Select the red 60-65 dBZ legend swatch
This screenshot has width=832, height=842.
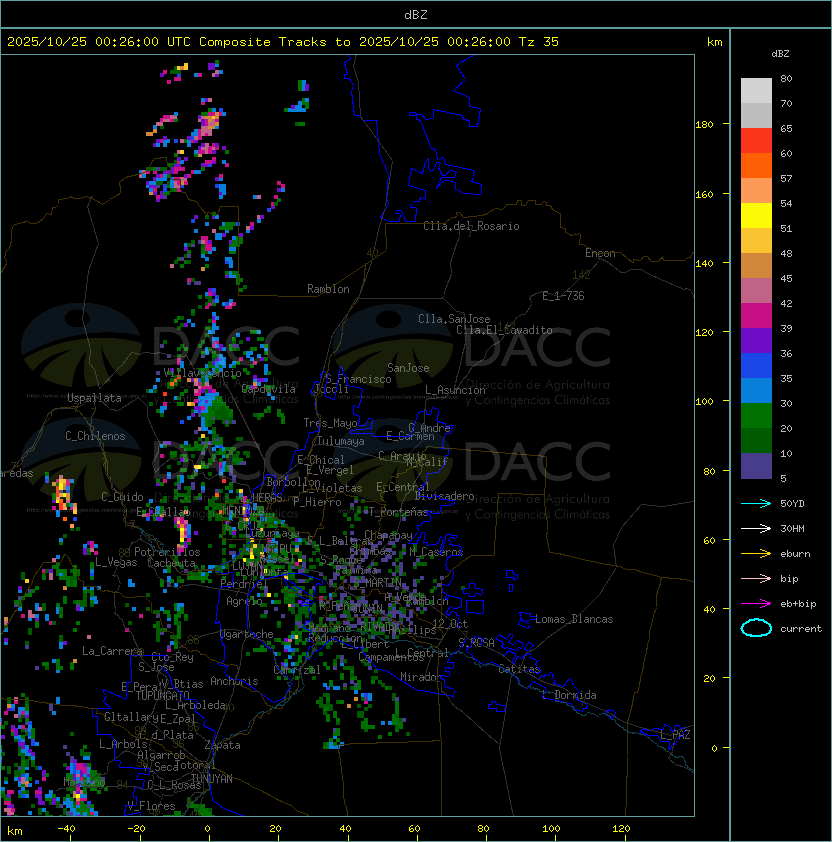pos(756,141)
